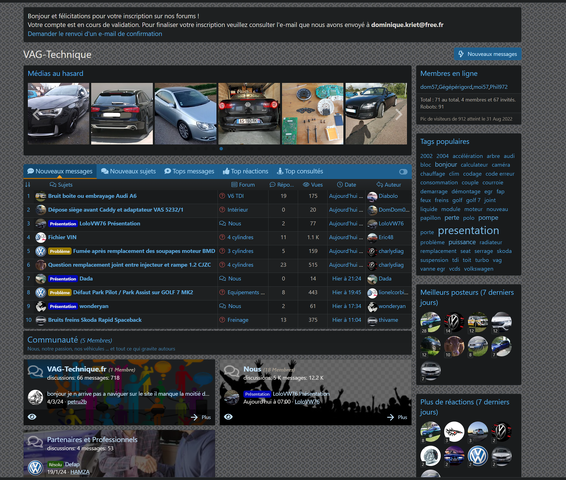Click Présentation label on Dada row

63,279
